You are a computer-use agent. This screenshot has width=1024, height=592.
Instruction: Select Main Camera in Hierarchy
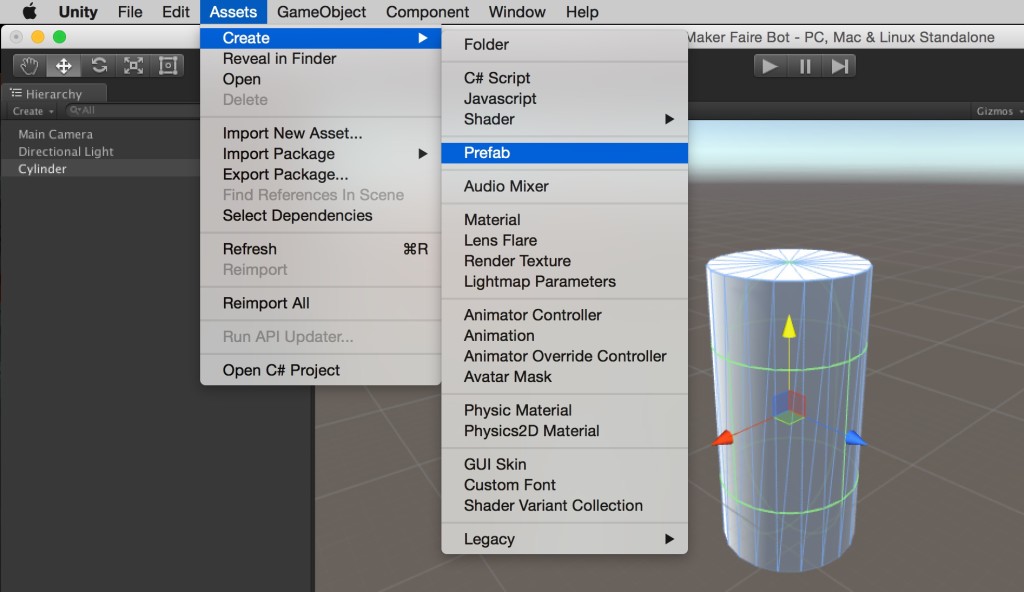tap(55, 134)
